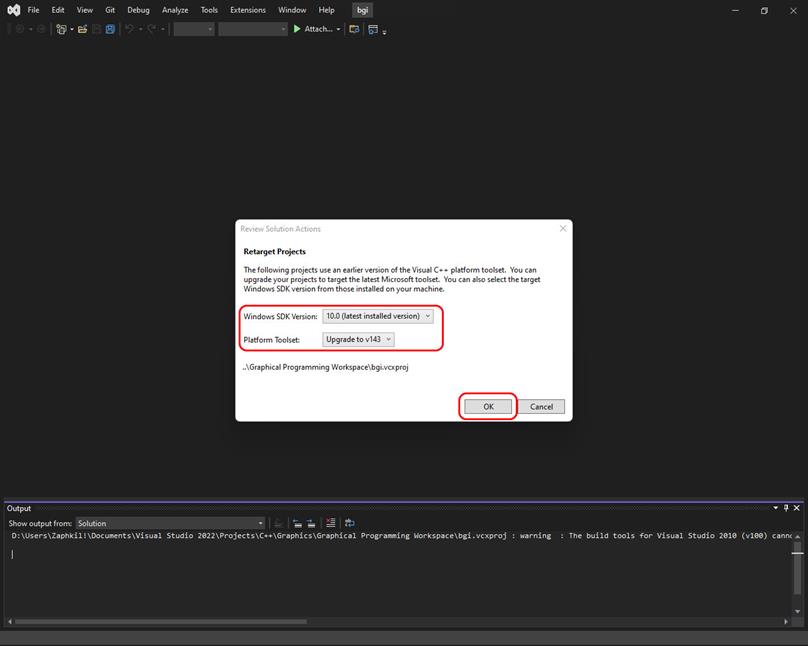Open the solution platforms dropdown

click(x=252, y=29)
